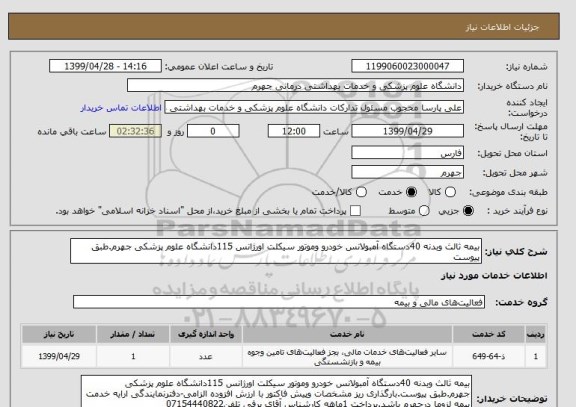Image resolution: width=576 pixels, height=407 pixels.
Task: Click the announcement date field 1399/04/28 - 14:16
Action: pos(105,66)
